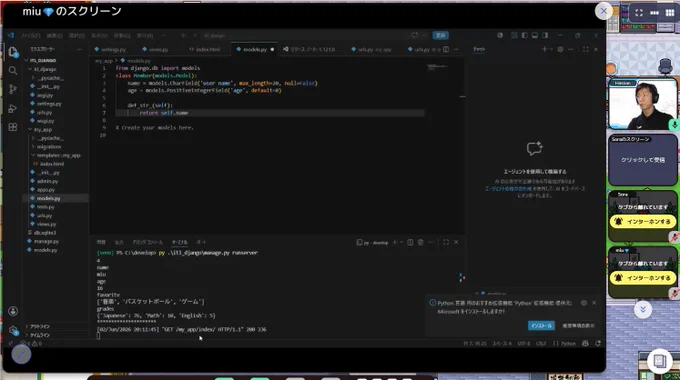
Task: Switch to the settings.py tab
Action: click(x=110, y=49)
